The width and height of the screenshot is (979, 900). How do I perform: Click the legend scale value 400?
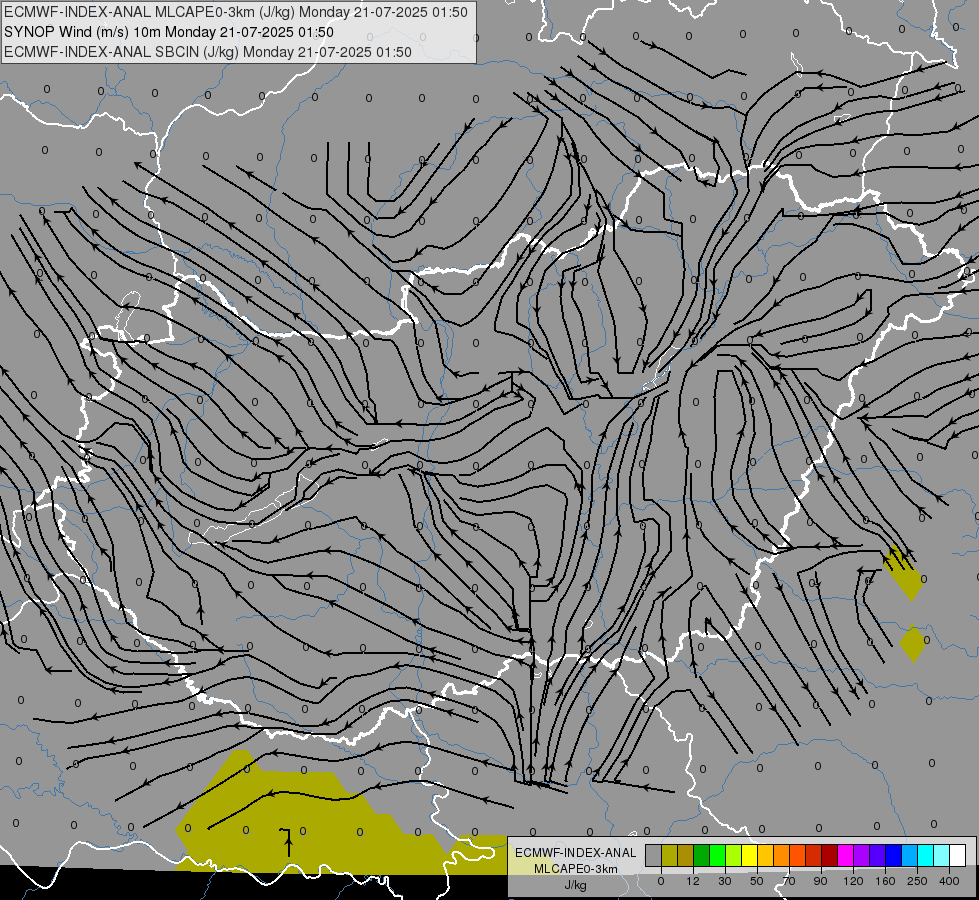[x=949, y=881]
